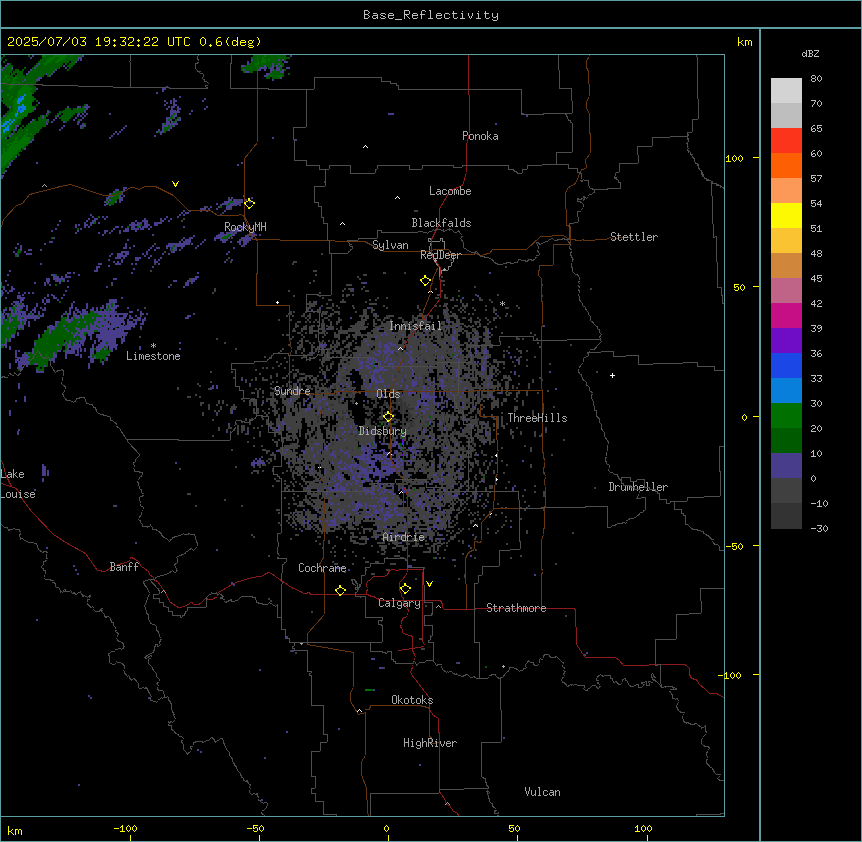Click the yellow diamond marker above Calgary
The image size is (862, 842).
(405, 589)
